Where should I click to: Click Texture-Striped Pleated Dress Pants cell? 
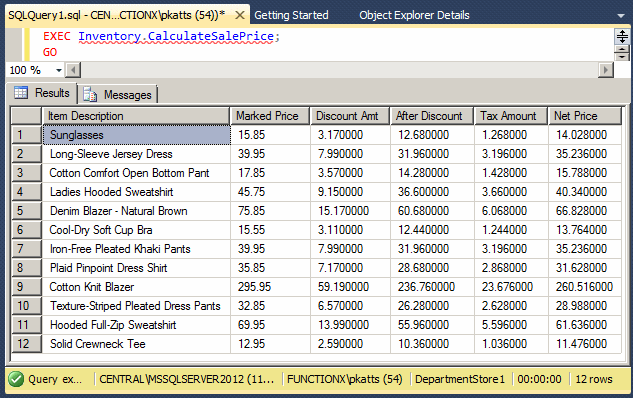point(136,306)
